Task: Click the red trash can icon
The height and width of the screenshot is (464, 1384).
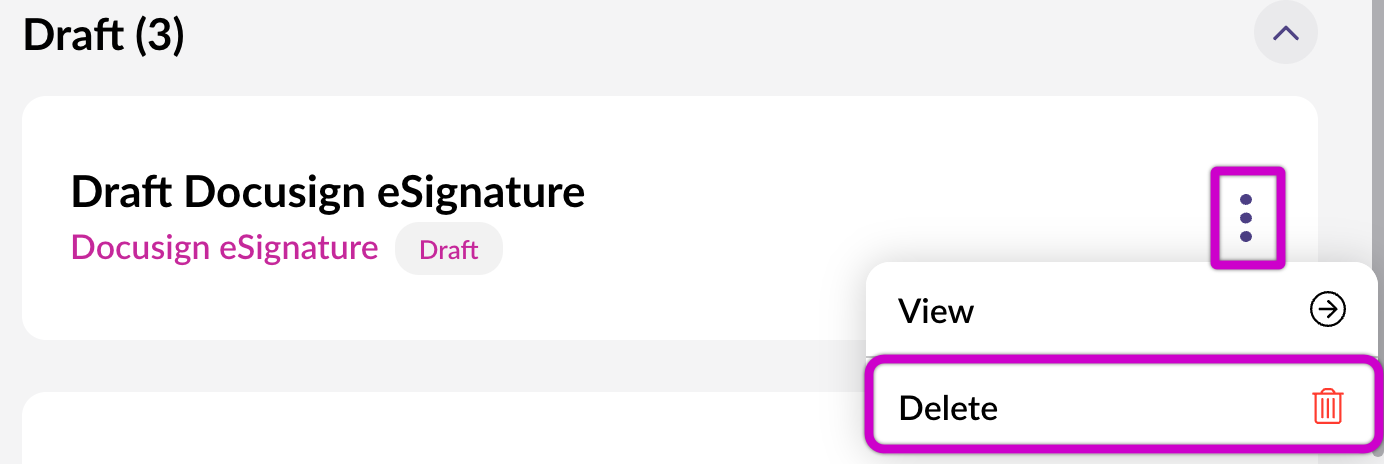Action: (x=1327, y=407)
